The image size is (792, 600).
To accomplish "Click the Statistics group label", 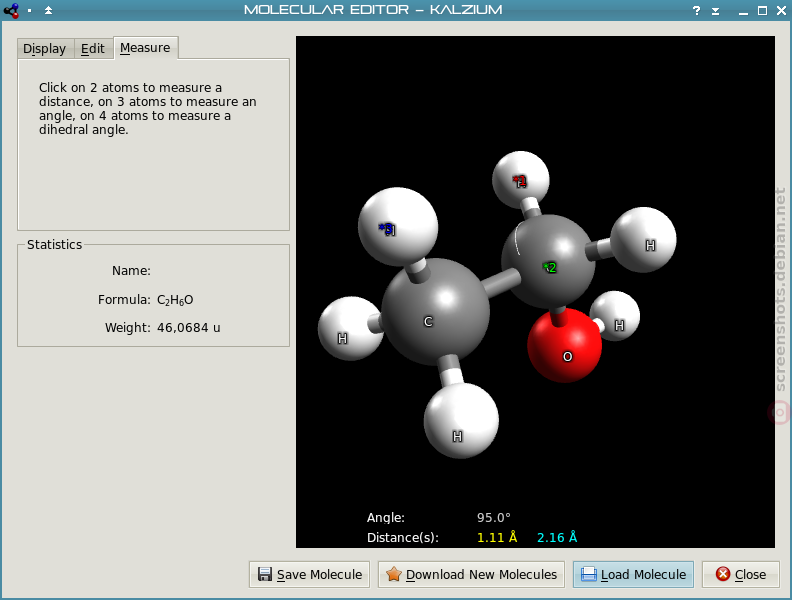I will point(55,244).
